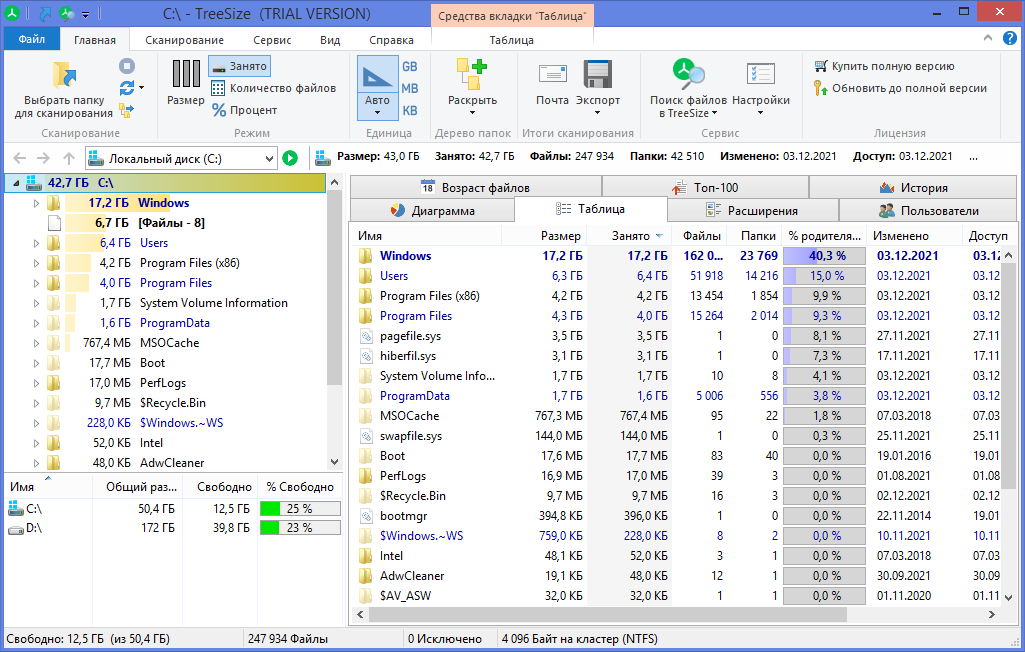Sort table by the Изменено column header

(915, 236)
